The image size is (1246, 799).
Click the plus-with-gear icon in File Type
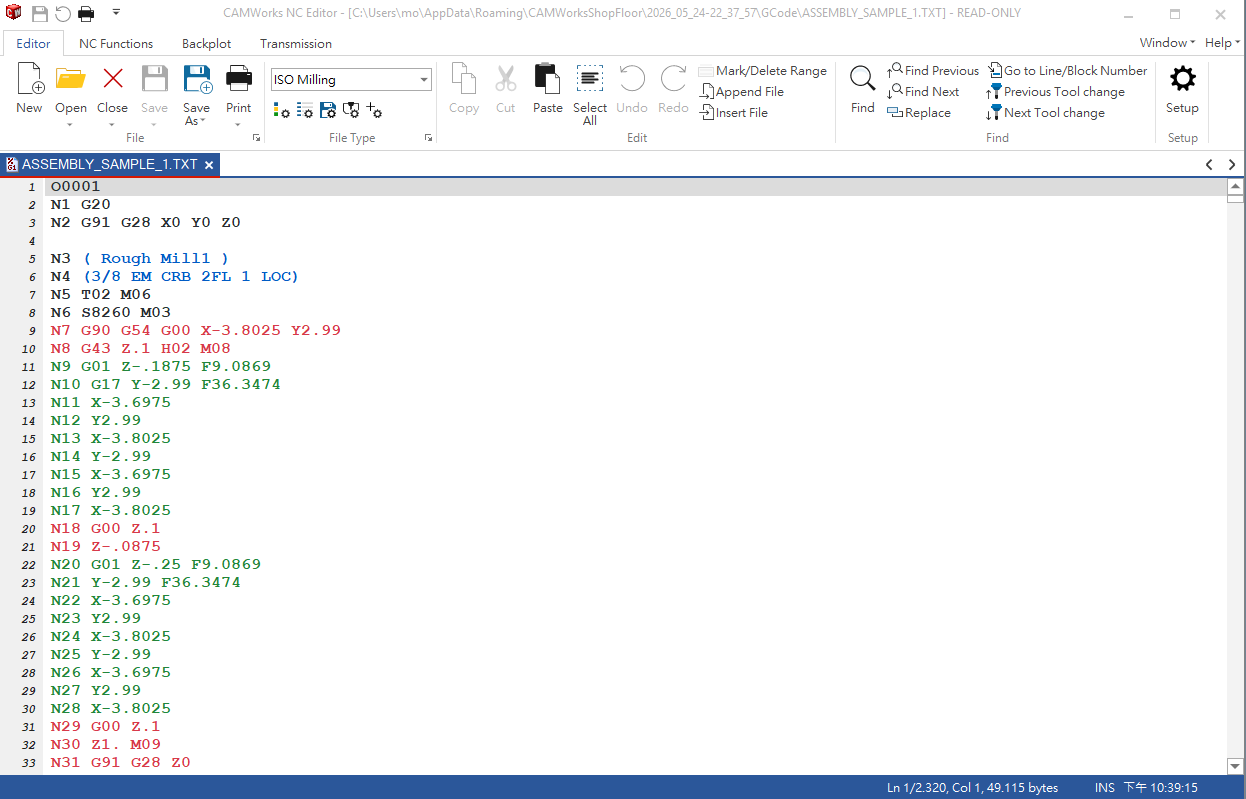(374, 110)
